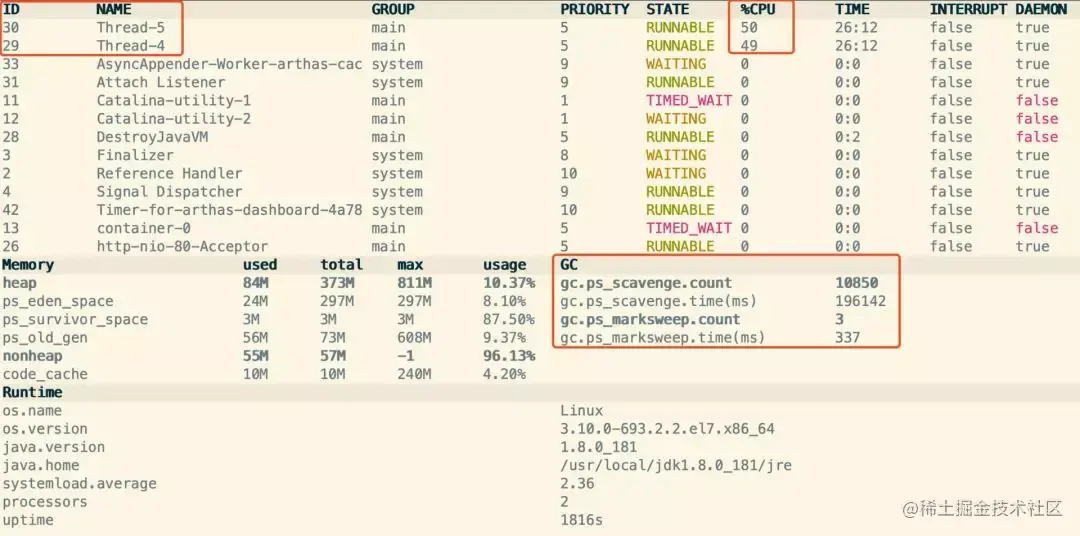Click the DestroyJavaVM daemon value false
This screenshot has height=536, width=1080.
[x=1037, y=137]
